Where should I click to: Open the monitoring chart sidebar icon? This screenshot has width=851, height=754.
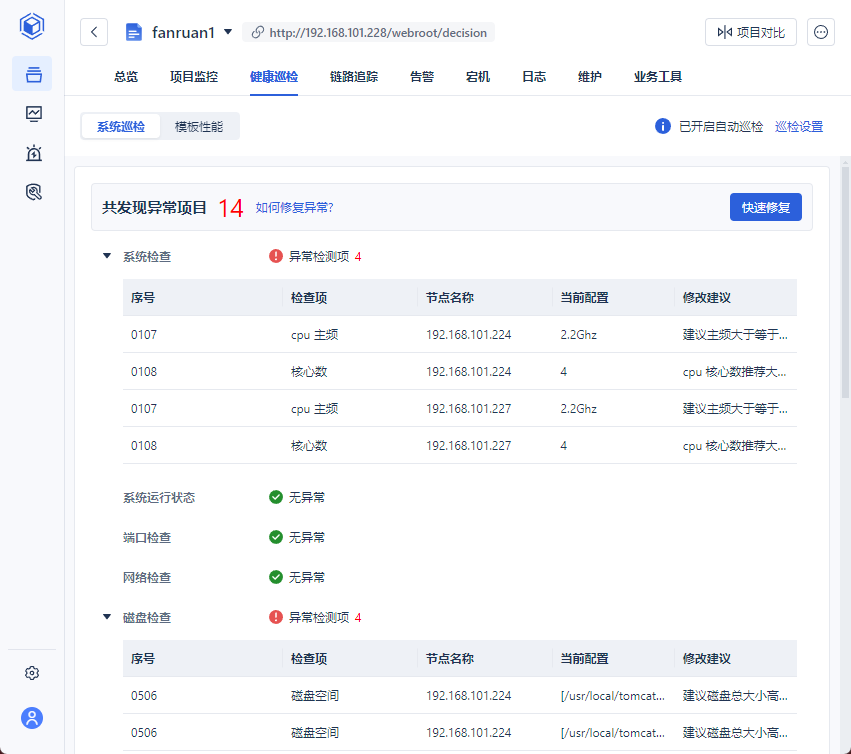point(33,113)
